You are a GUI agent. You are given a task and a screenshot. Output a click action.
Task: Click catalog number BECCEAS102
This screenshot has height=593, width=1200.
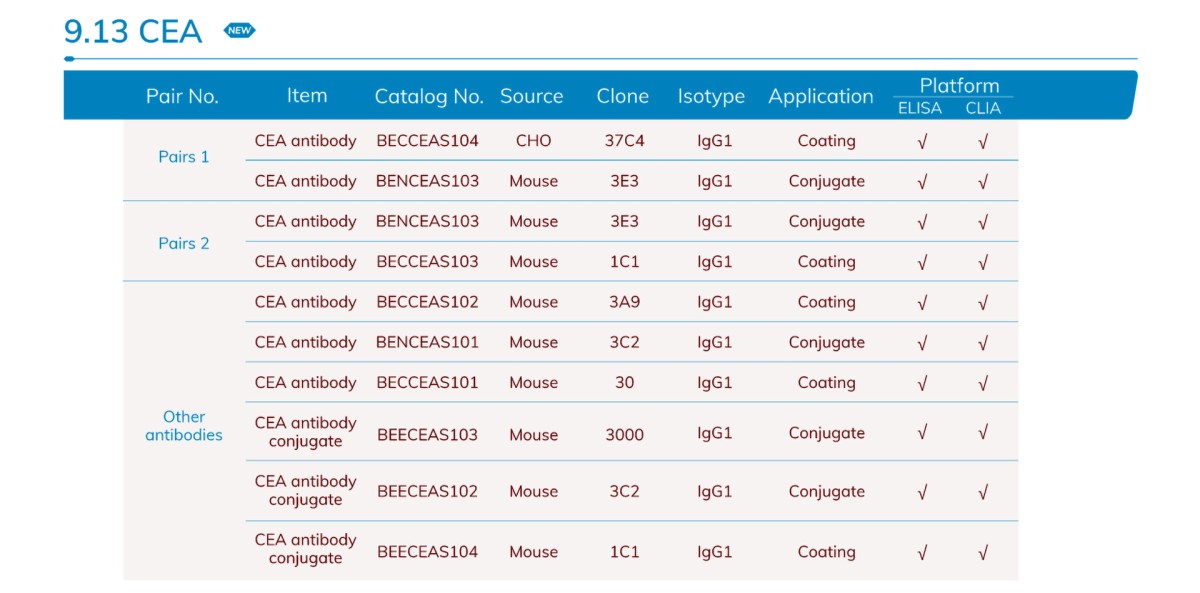(427, 302)
